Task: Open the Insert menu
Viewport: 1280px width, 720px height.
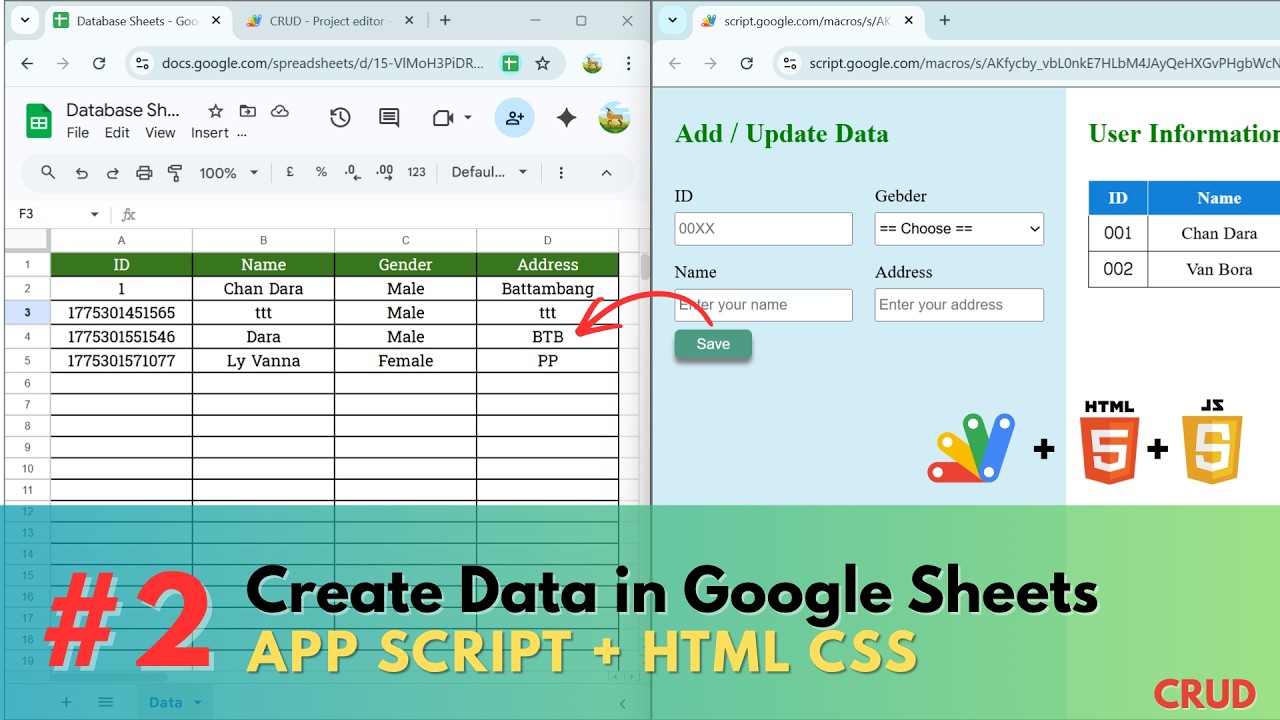Action: coord(210,133)
